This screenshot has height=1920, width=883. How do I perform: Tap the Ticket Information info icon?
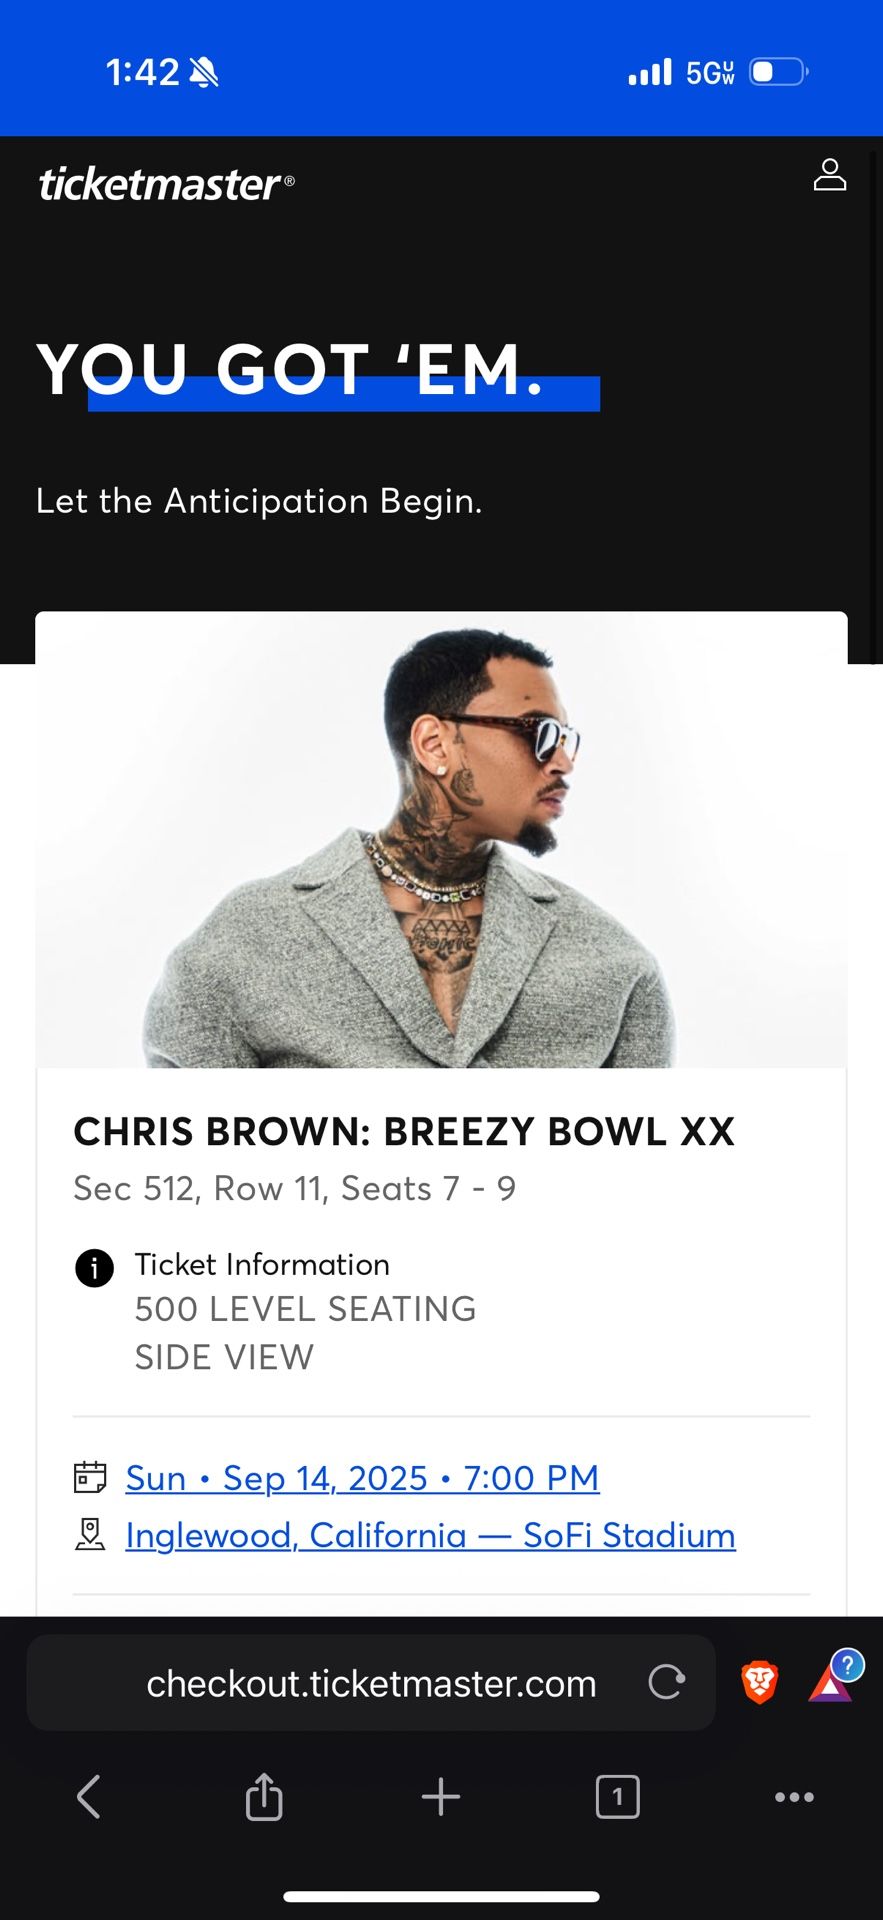95,1268
